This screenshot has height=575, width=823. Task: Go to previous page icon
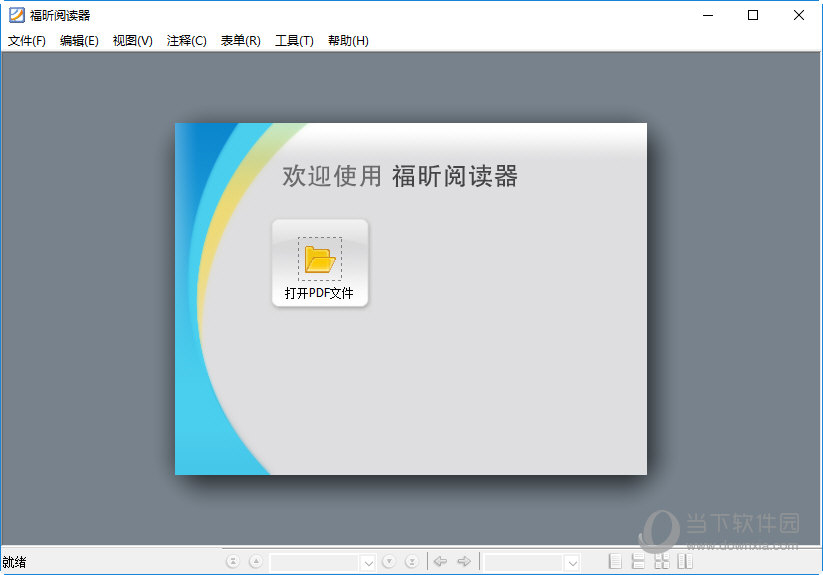point(256,562)
